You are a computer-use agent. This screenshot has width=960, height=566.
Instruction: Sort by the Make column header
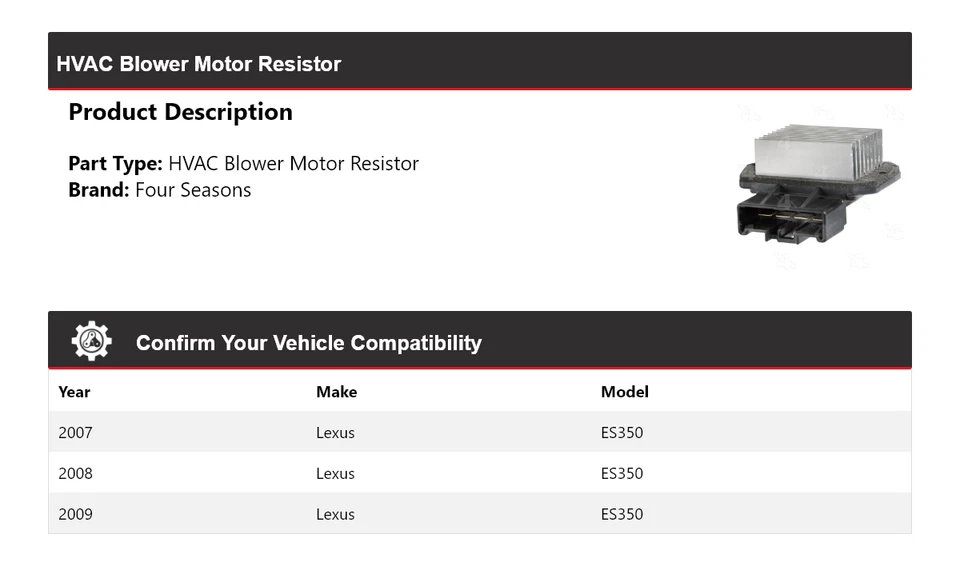click(336, 392)
